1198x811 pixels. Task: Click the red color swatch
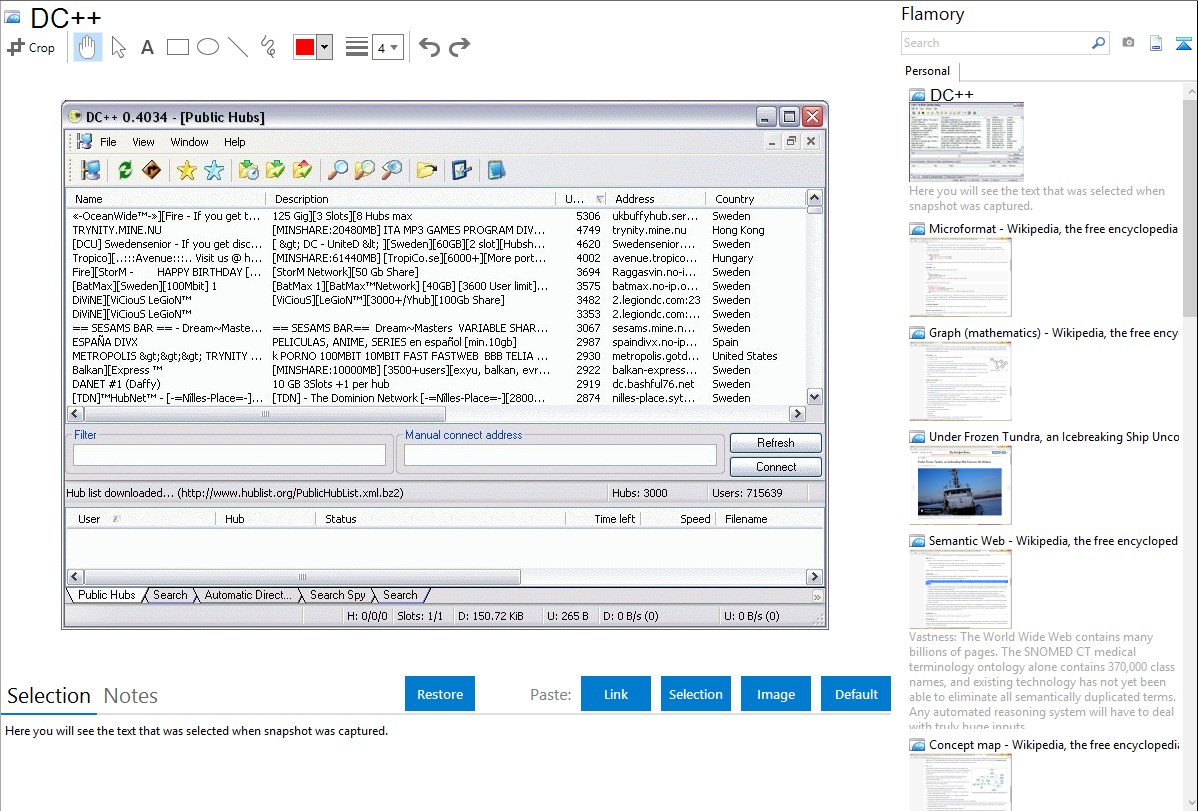pos(305,47)
